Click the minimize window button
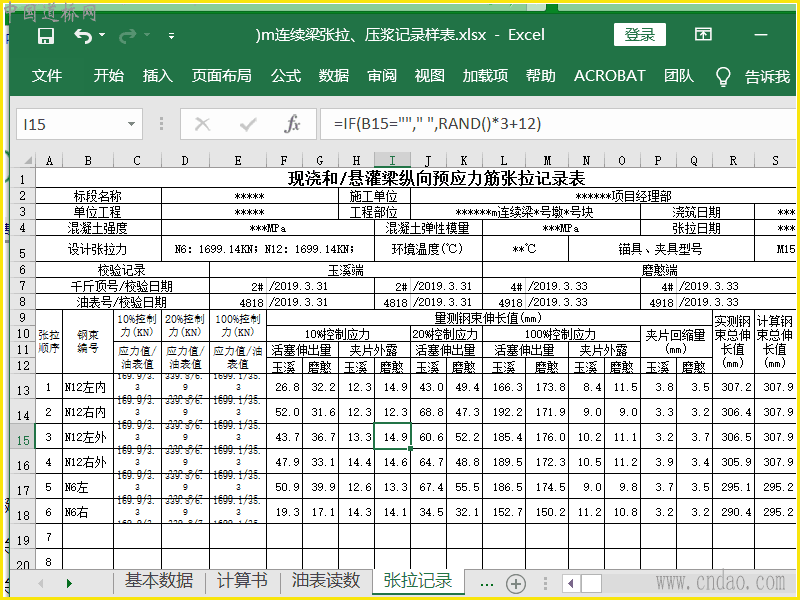Image resolution: width=800 pixels, height=600 pixels. pos(761,35)
